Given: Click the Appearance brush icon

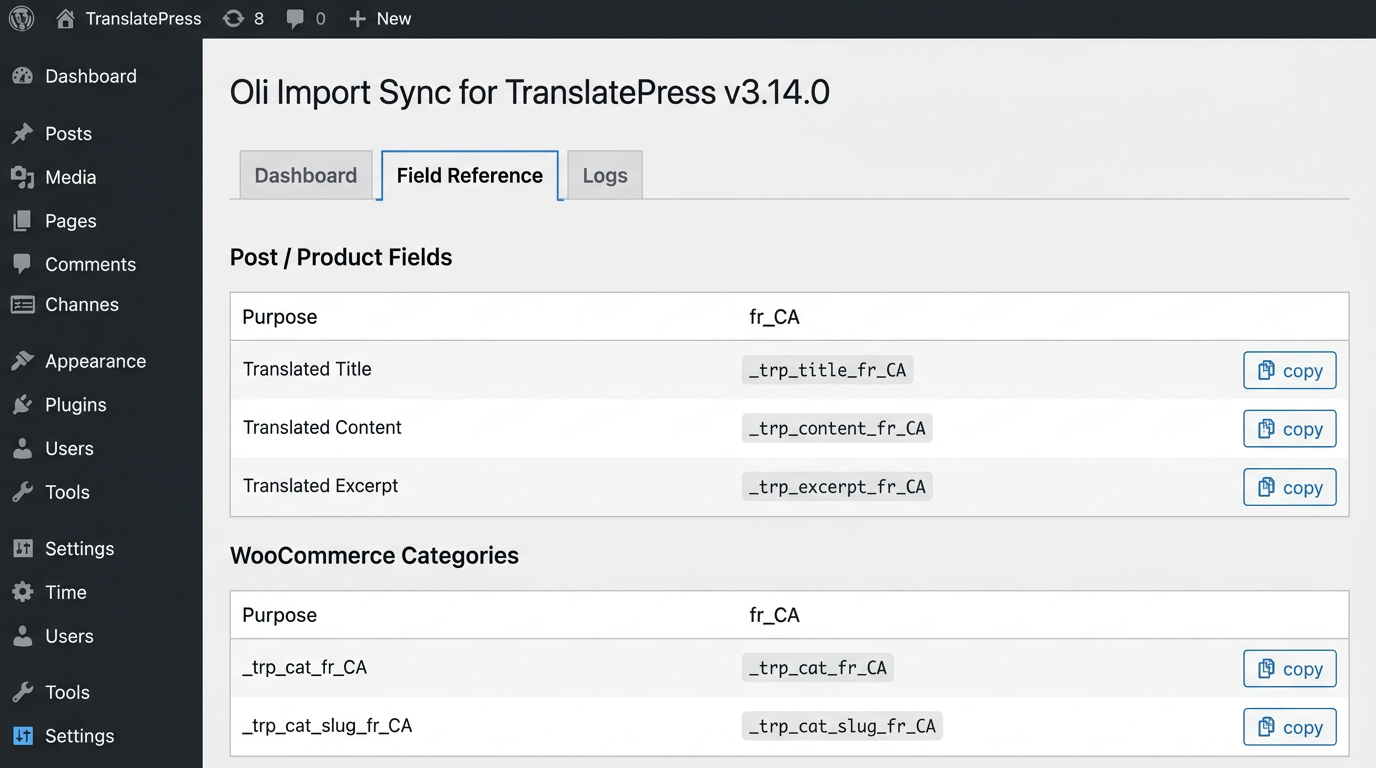Looking at the screenshot, I should [22, 360].
